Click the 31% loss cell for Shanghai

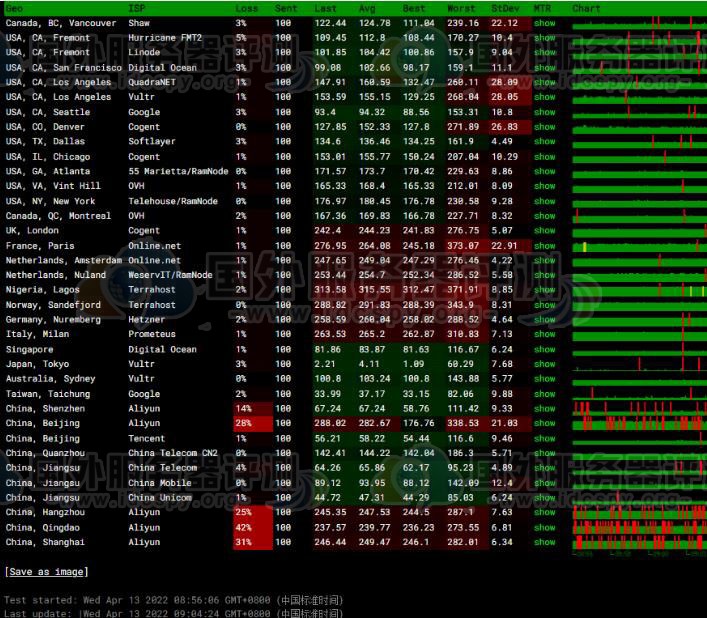(x=253, y=542)
